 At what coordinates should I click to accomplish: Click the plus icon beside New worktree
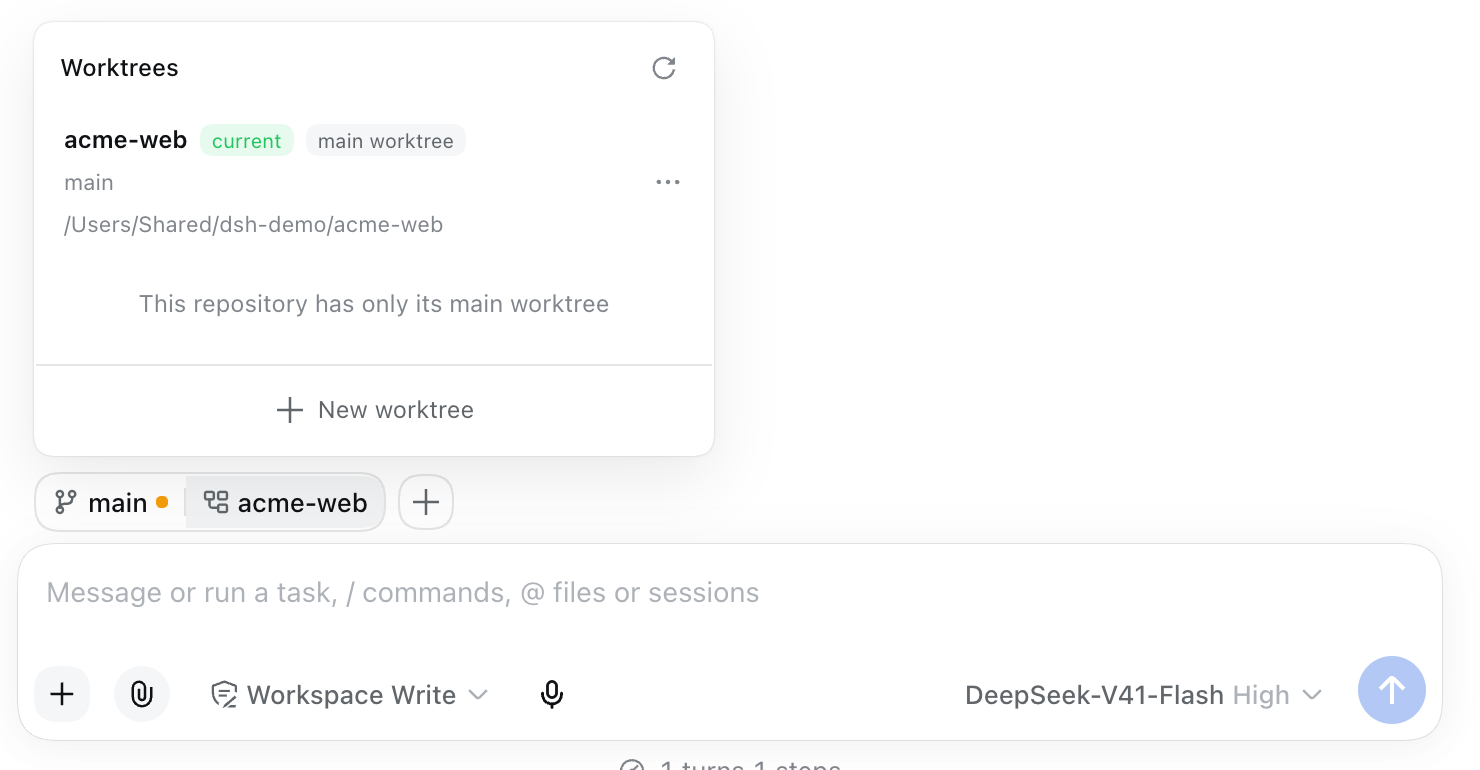pos(290,410)
